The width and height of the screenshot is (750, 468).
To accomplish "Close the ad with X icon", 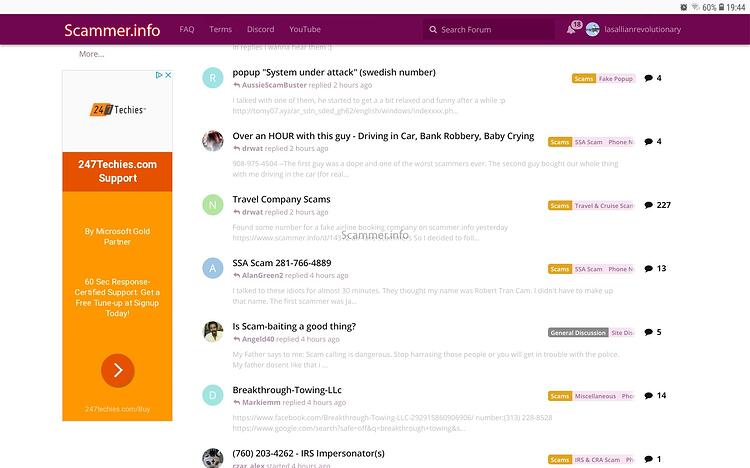I will pyautogui.click(x=168, y=75).
